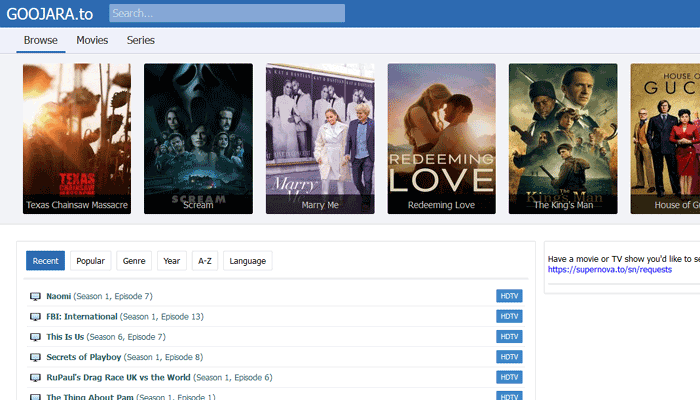700x400 pixels.
Task: Click the HDTV badge on RuPaul's Drag Race row
Action: click(509, 377)
